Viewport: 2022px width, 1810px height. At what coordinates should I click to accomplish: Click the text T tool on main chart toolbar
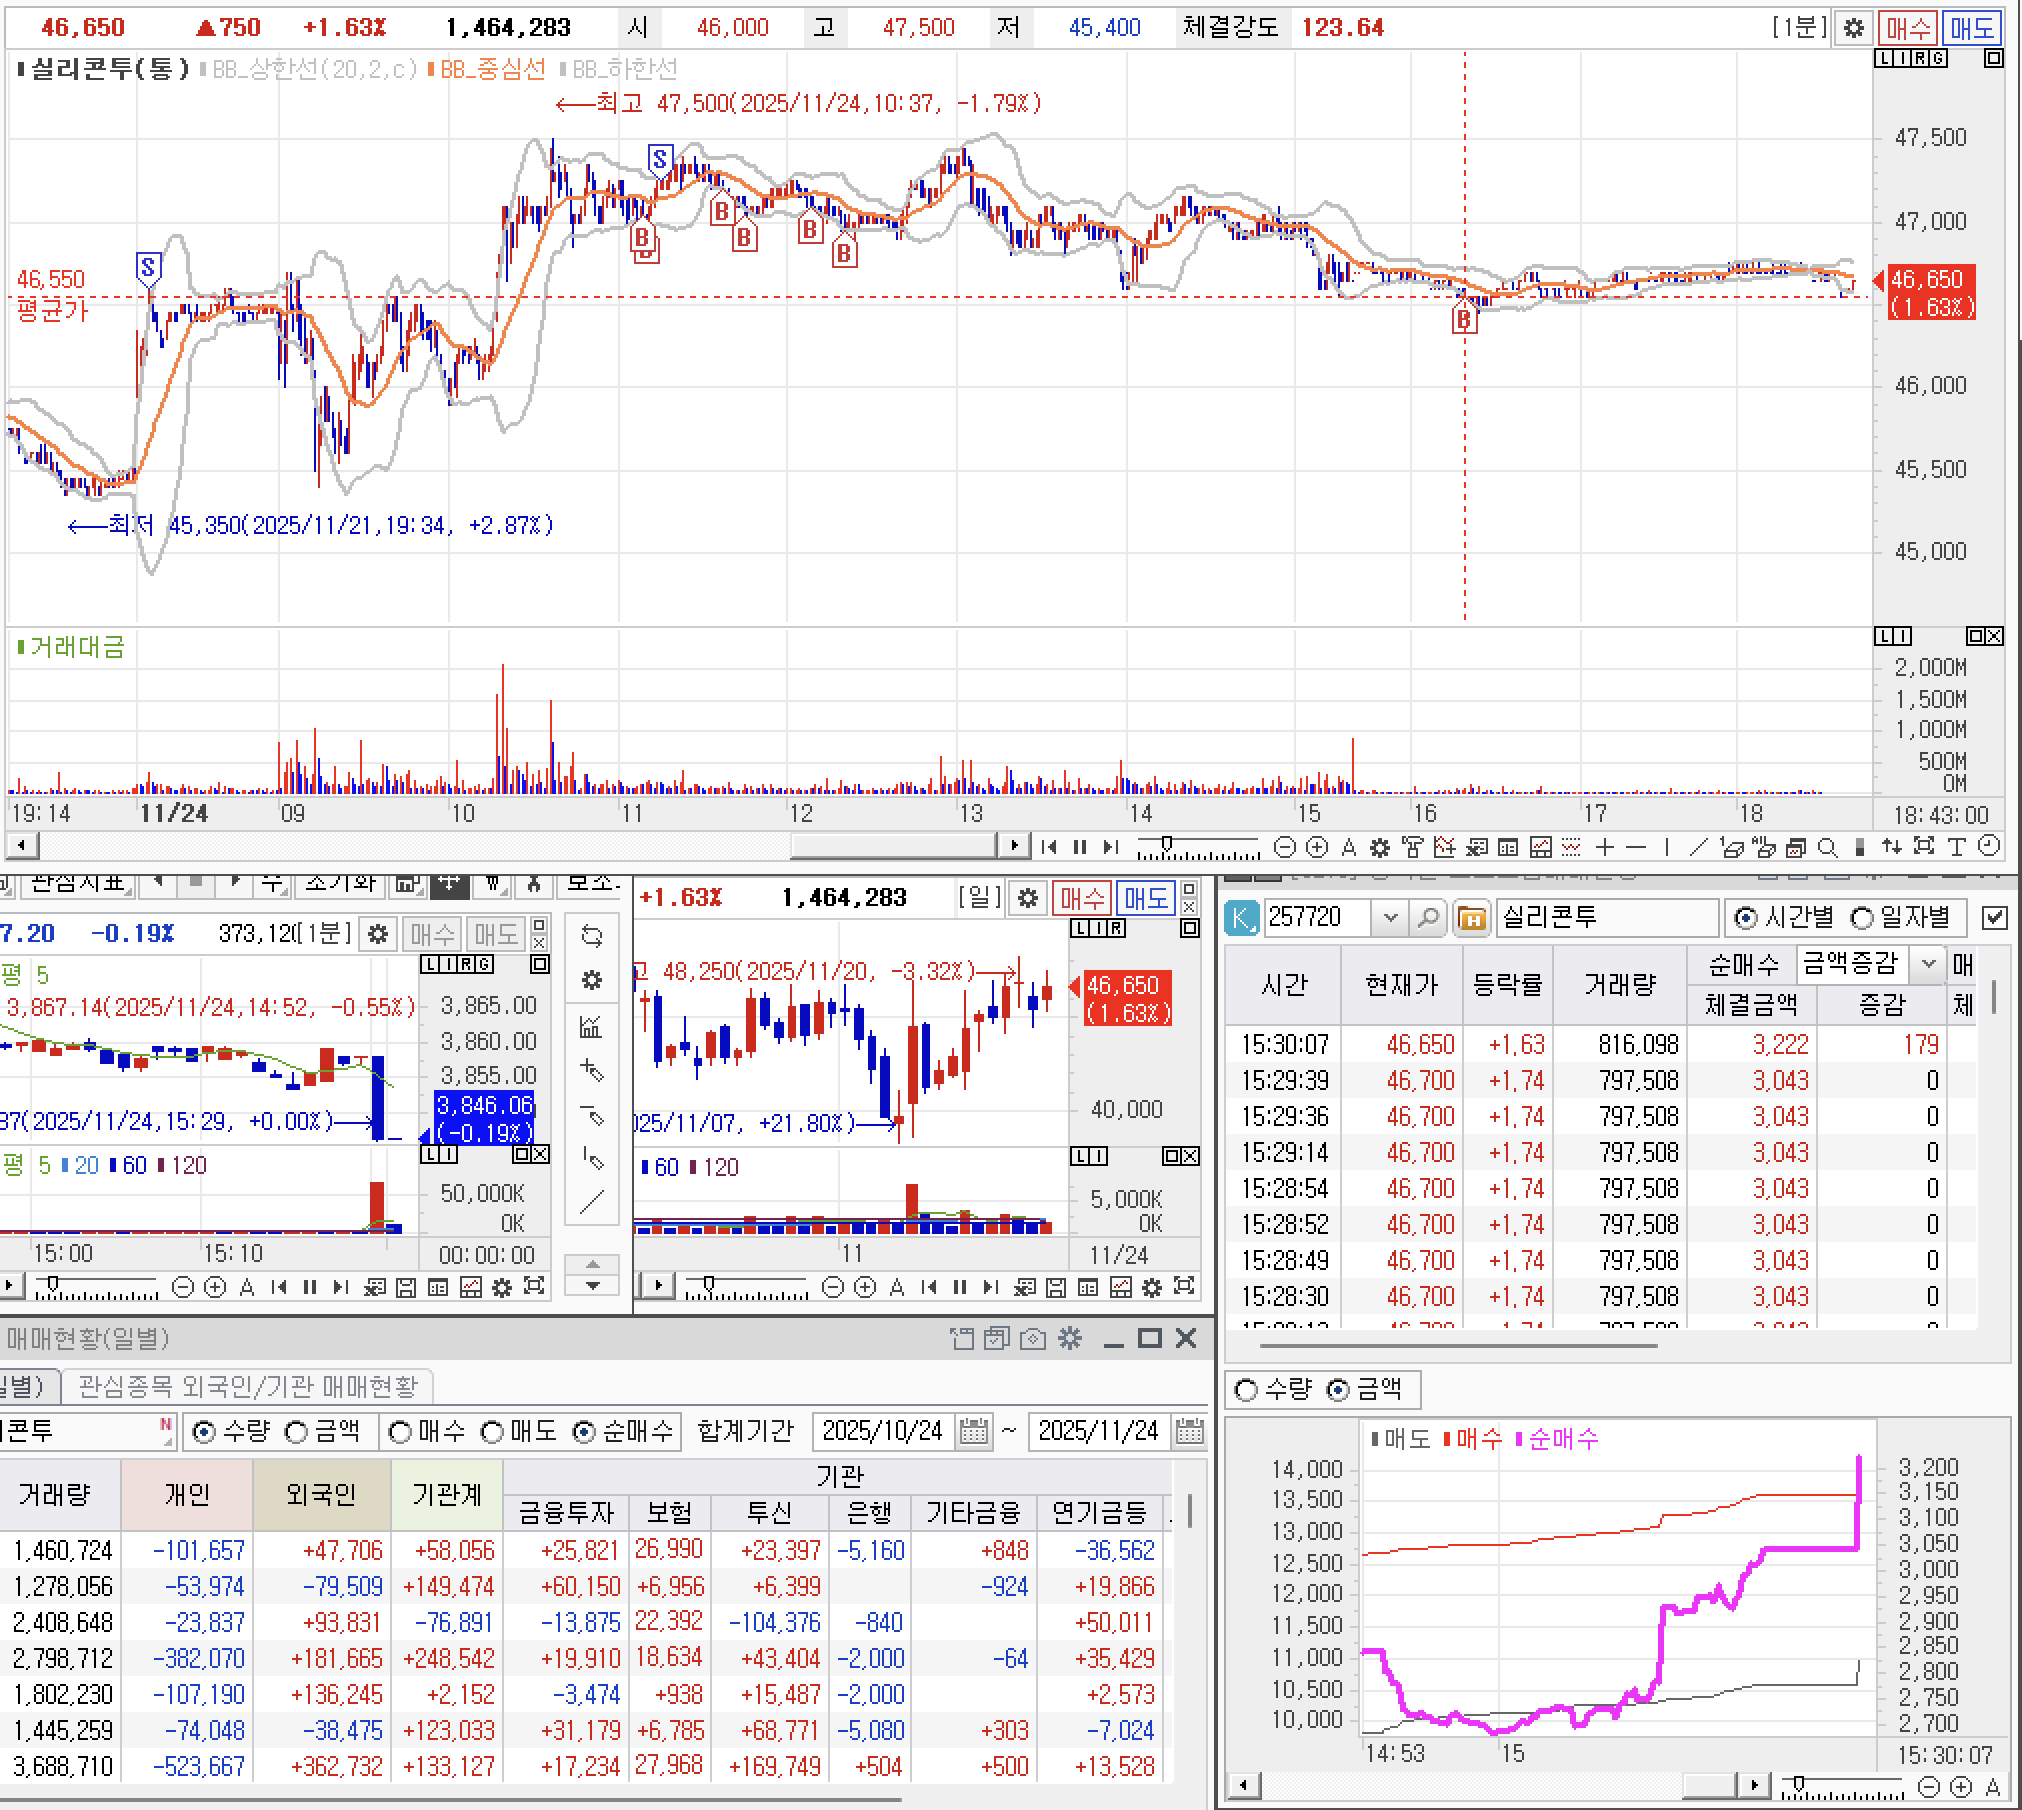pyautogui.click(x=1957, y=847)
